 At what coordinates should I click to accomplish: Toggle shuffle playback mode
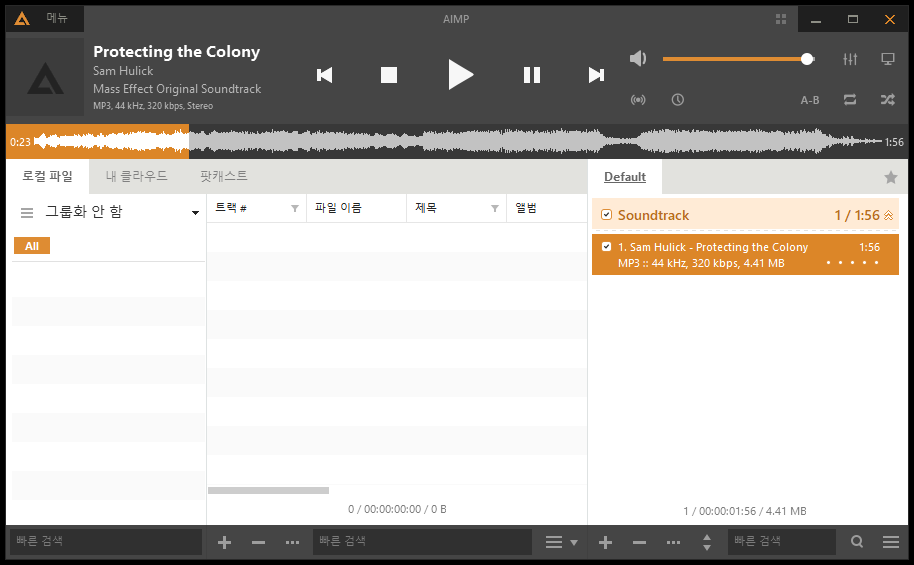(x=888, y=100)
